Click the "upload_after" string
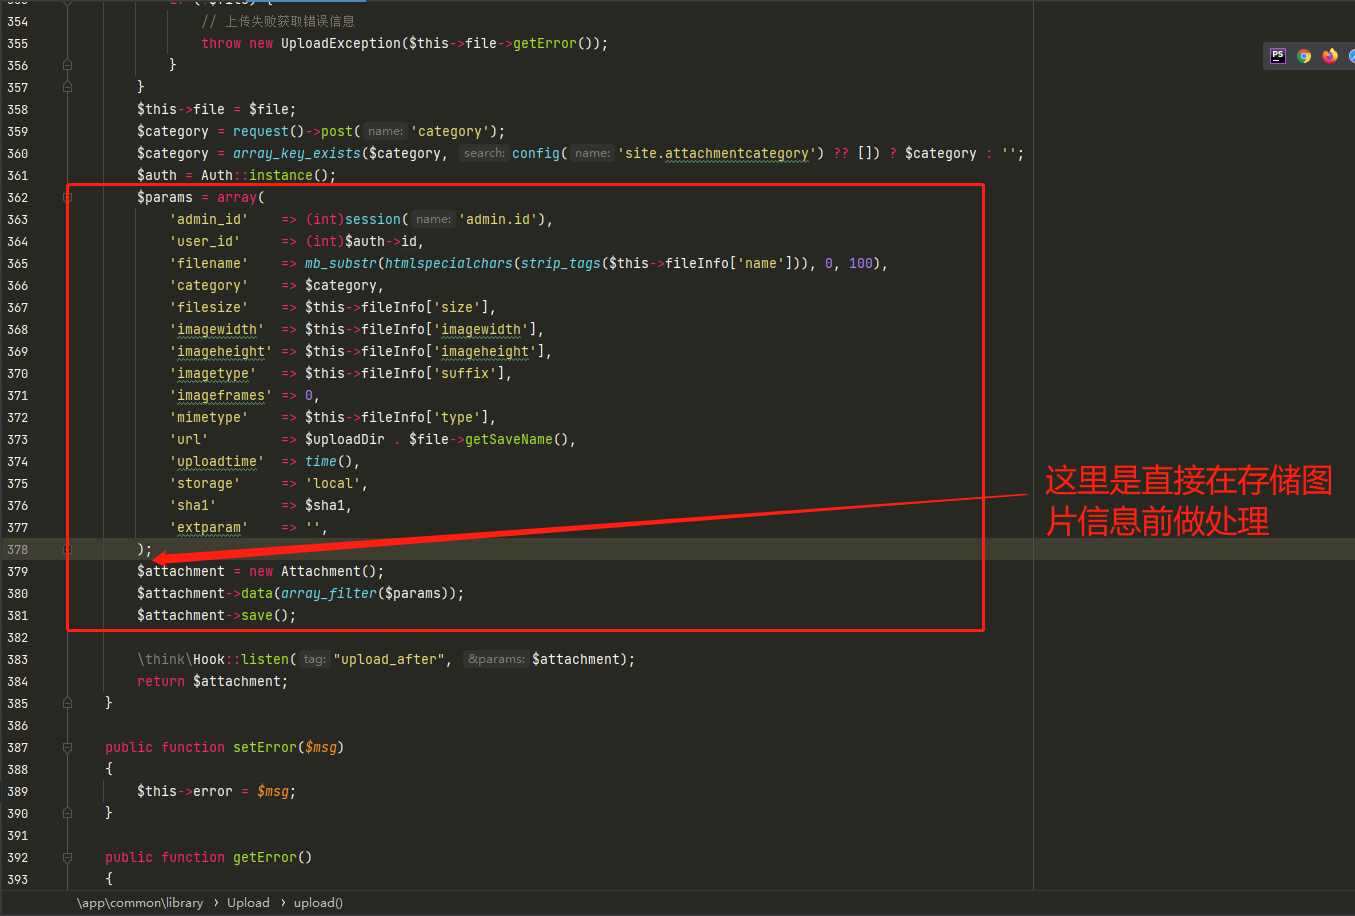The height and width of the screenshot is (916, 1355). [x=389, y=659]
